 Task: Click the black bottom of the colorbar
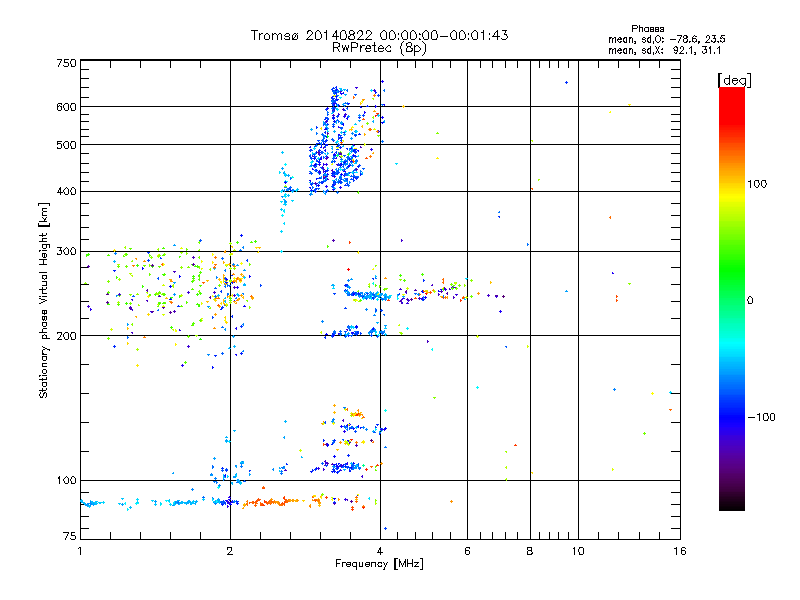[x=732, y=503]
